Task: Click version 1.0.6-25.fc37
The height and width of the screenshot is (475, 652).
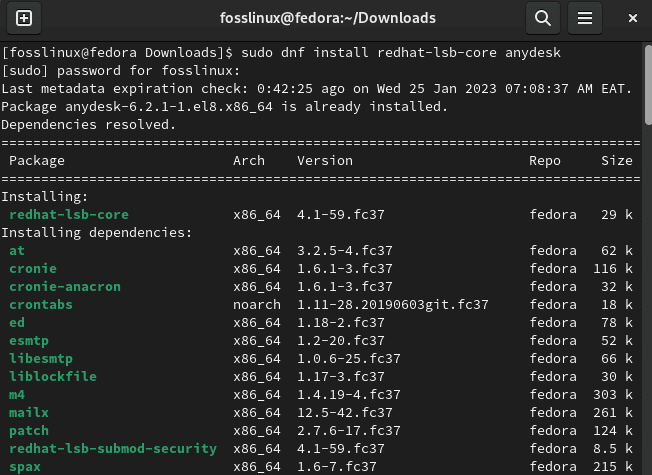Action: 348,359
